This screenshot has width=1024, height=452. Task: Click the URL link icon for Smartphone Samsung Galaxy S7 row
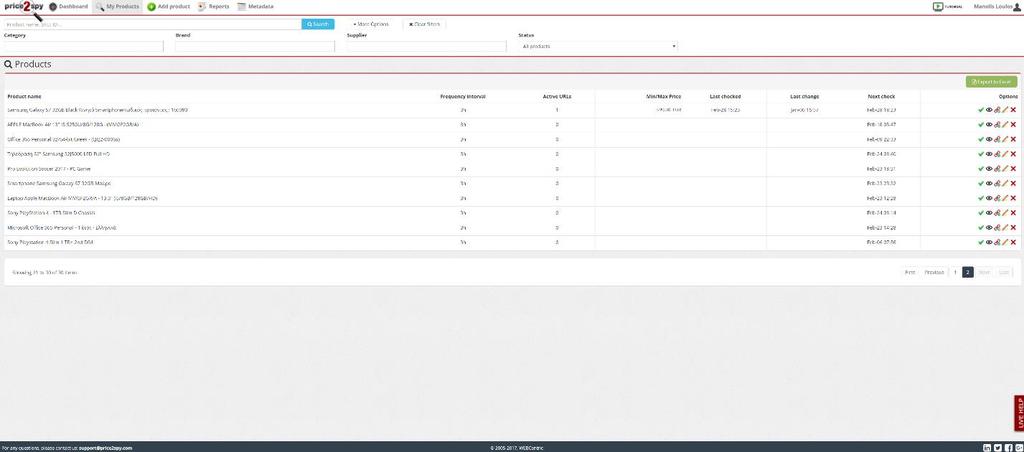click(997, 184)
